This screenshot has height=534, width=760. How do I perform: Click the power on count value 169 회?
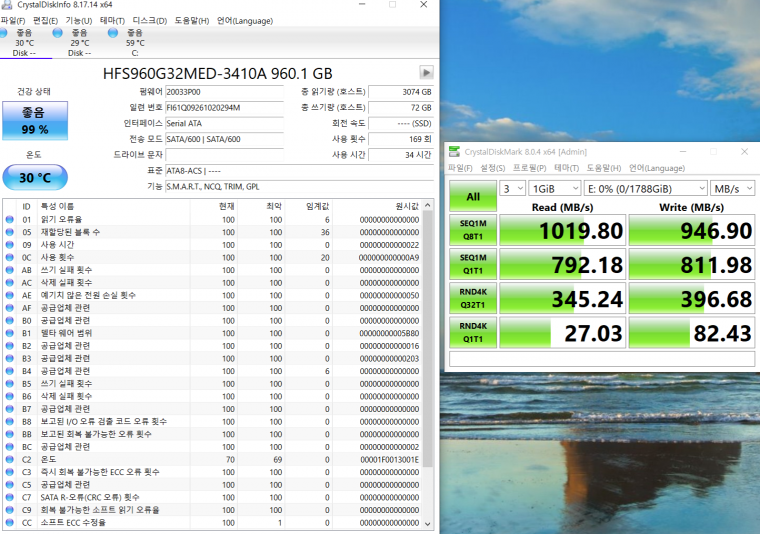coord(401,139)
